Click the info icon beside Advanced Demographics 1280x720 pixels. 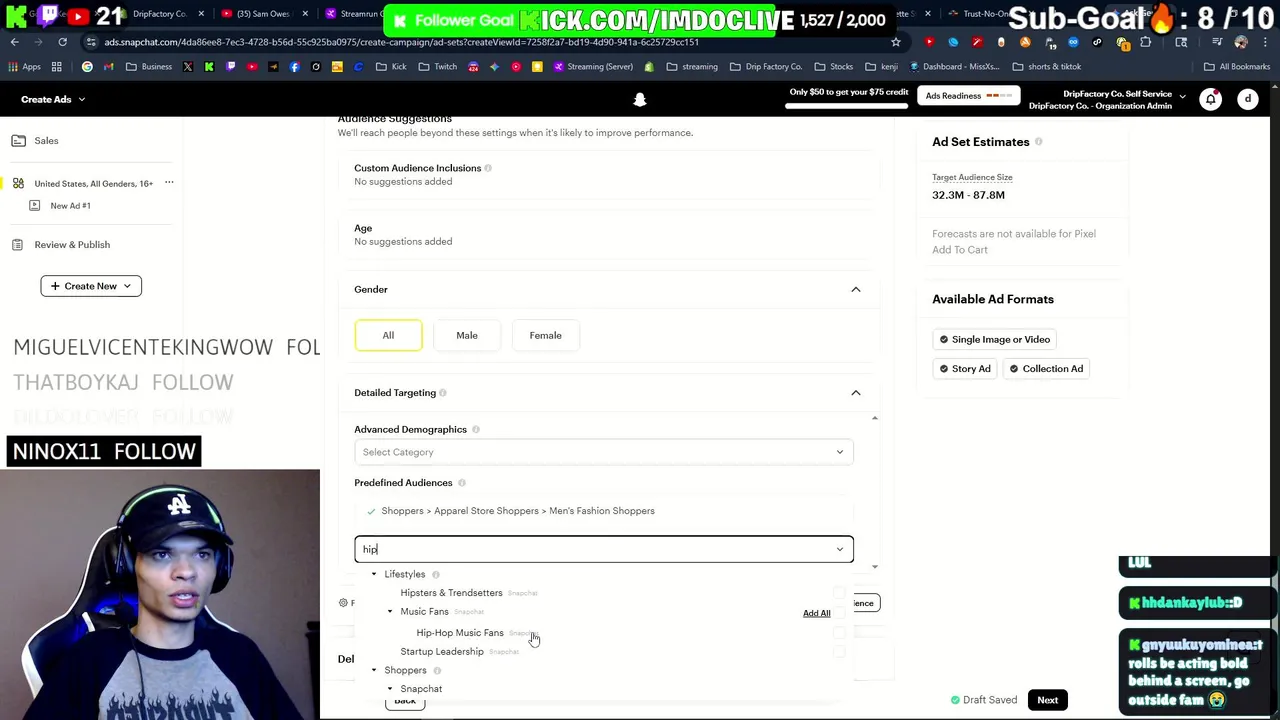click(x=476, y=430)
